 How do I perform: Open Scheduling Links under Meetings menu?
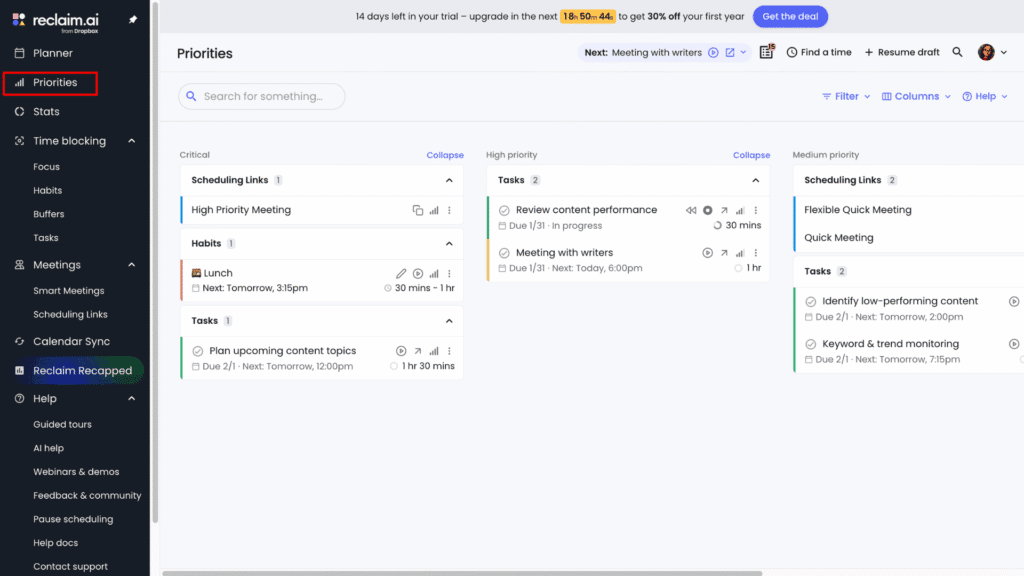(70, 312)
